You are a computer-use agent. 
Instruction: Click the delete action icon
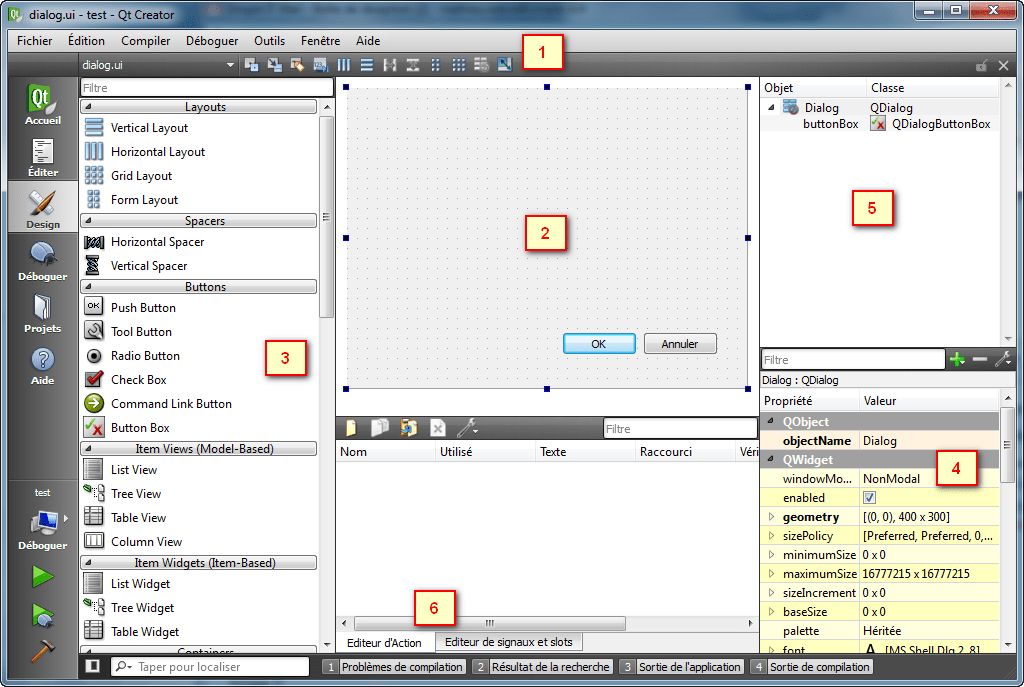(x=438, y=428)
